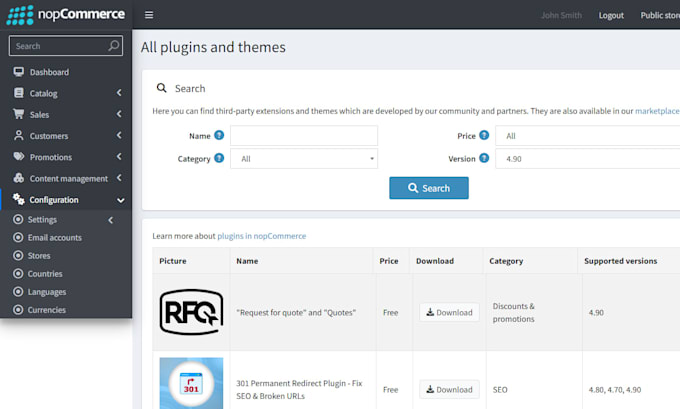Click the Price column header
The image size is (680, 409).
click(x=389, y=261)
